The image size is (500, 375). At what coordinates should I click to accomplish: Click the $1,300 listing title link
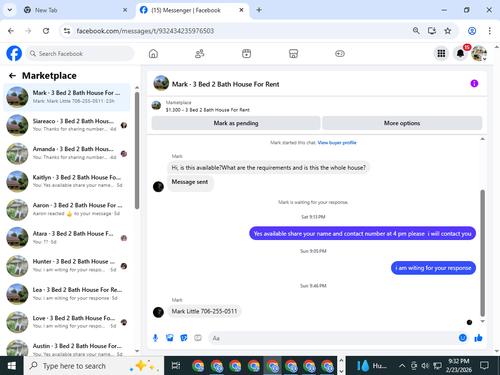point(207,110)
